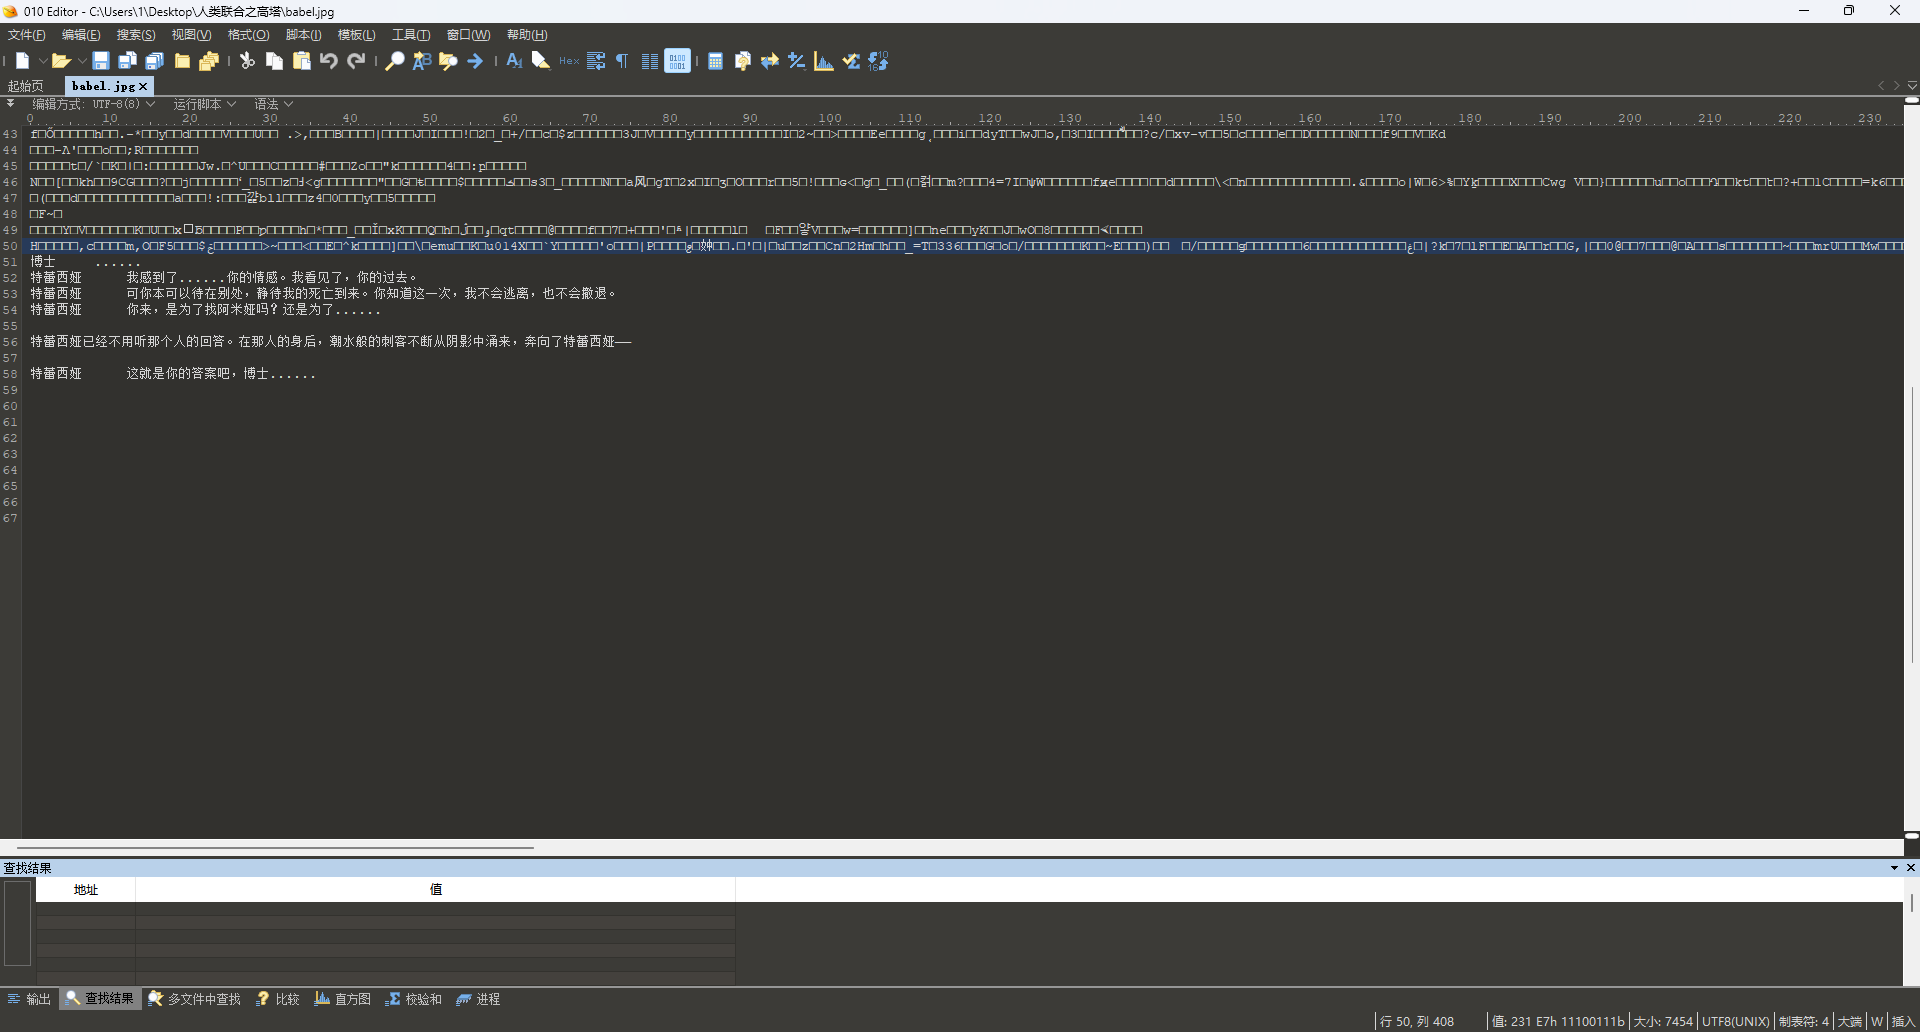Cut selection with the scissors icon
This screenshot has height=1032, width=1920.
[247, 61]
